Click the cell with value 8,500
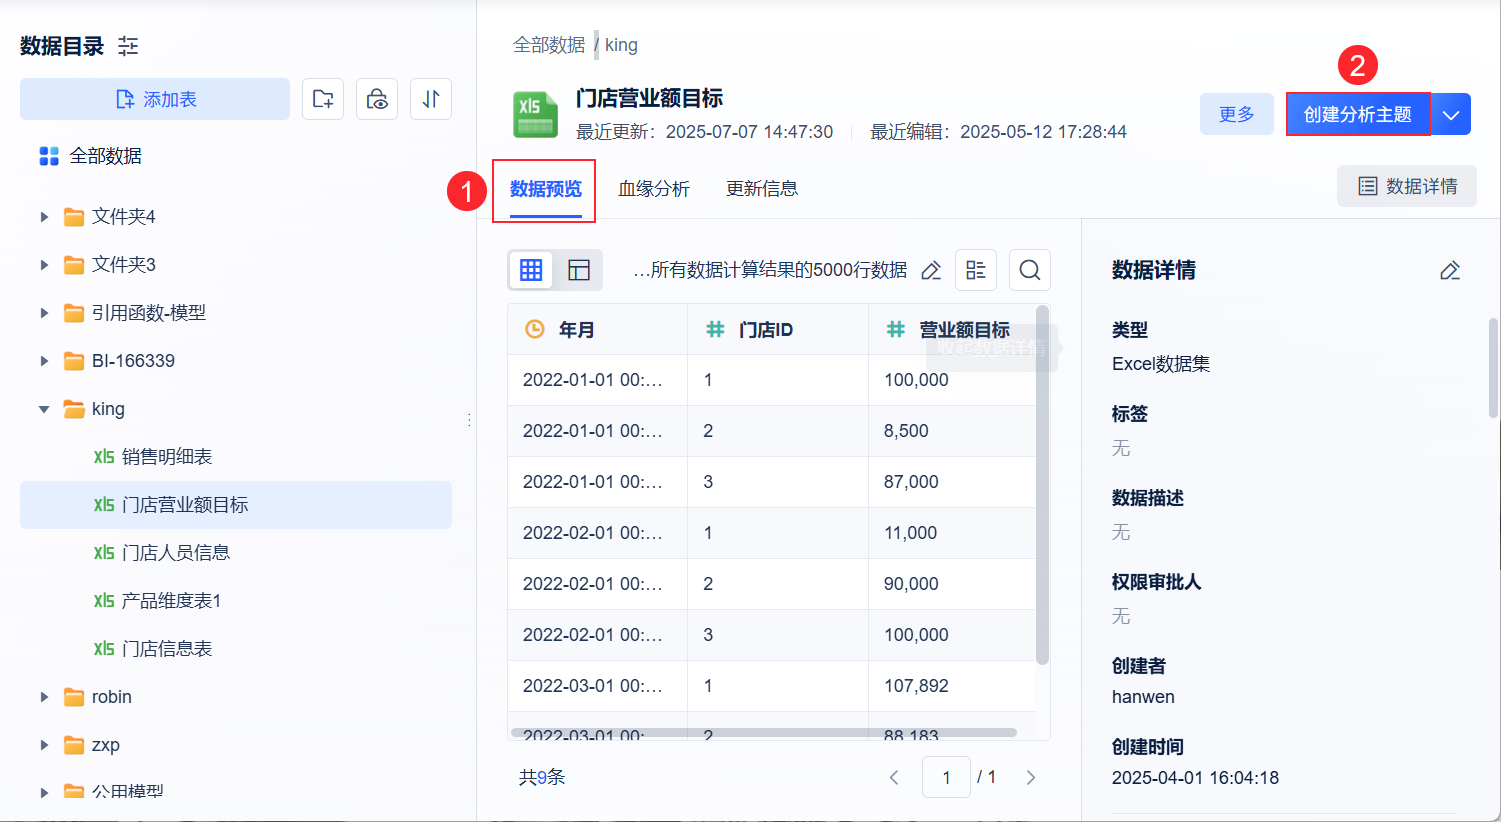 (x=952, y=431)
